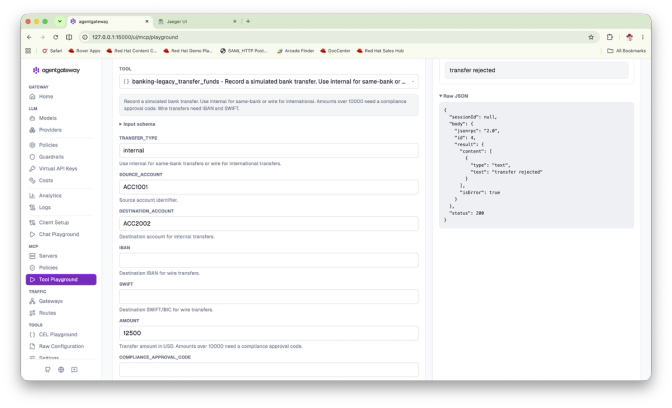The width and height of the screenshot is (672, 408).
Task: Click the browser forward arrow
Action: click(42, 37)
